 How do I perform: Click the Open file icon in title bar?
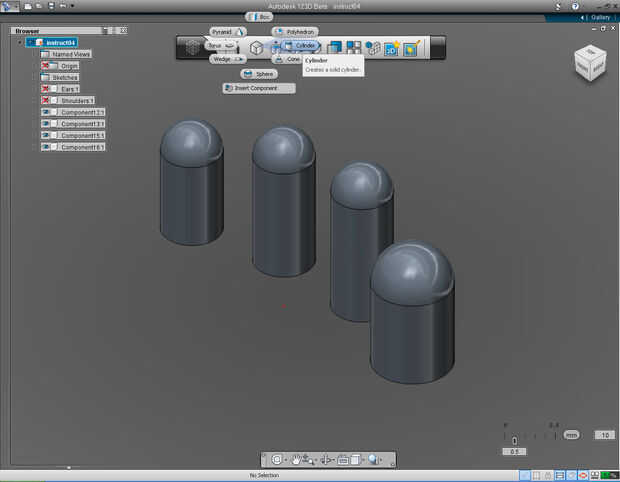coord(39,6)
